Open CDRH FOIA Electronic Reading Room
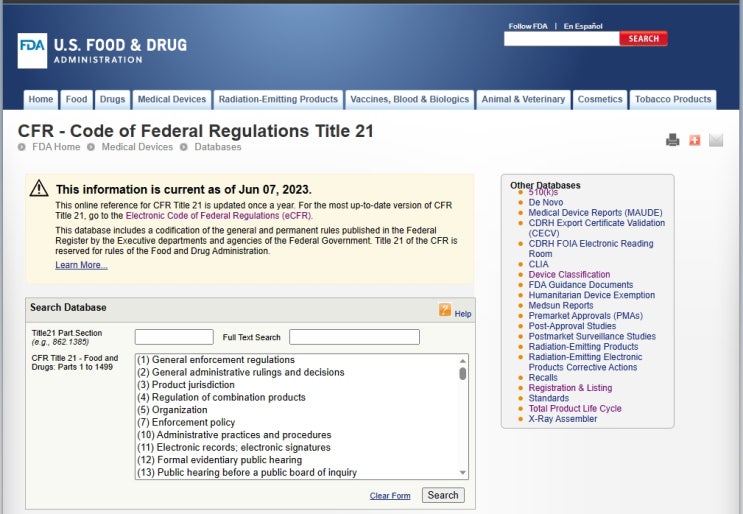This screenshot has height=514, width=743. tap(591, 249)
